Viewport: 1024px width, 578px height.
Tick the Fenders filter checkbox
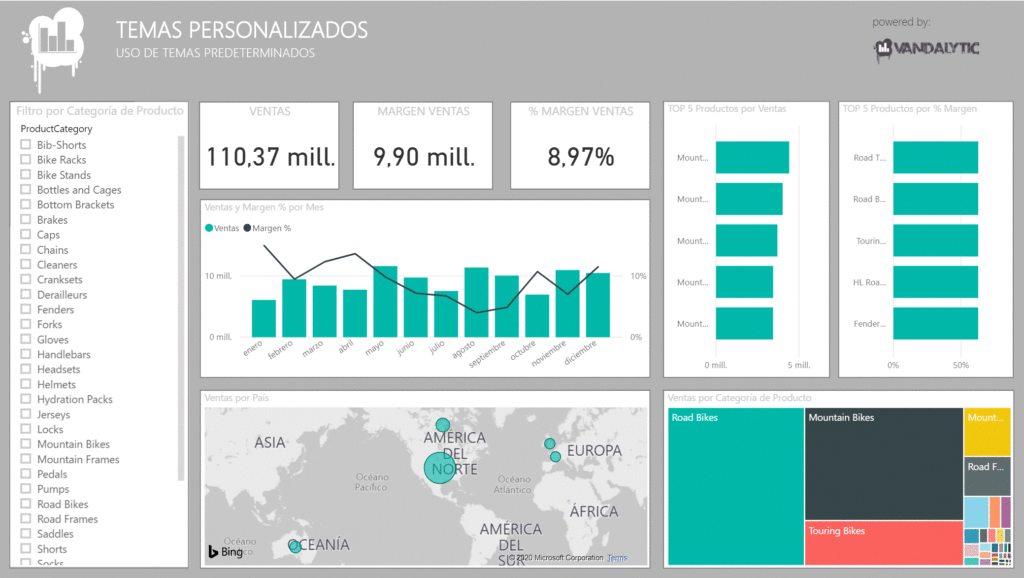25,310
